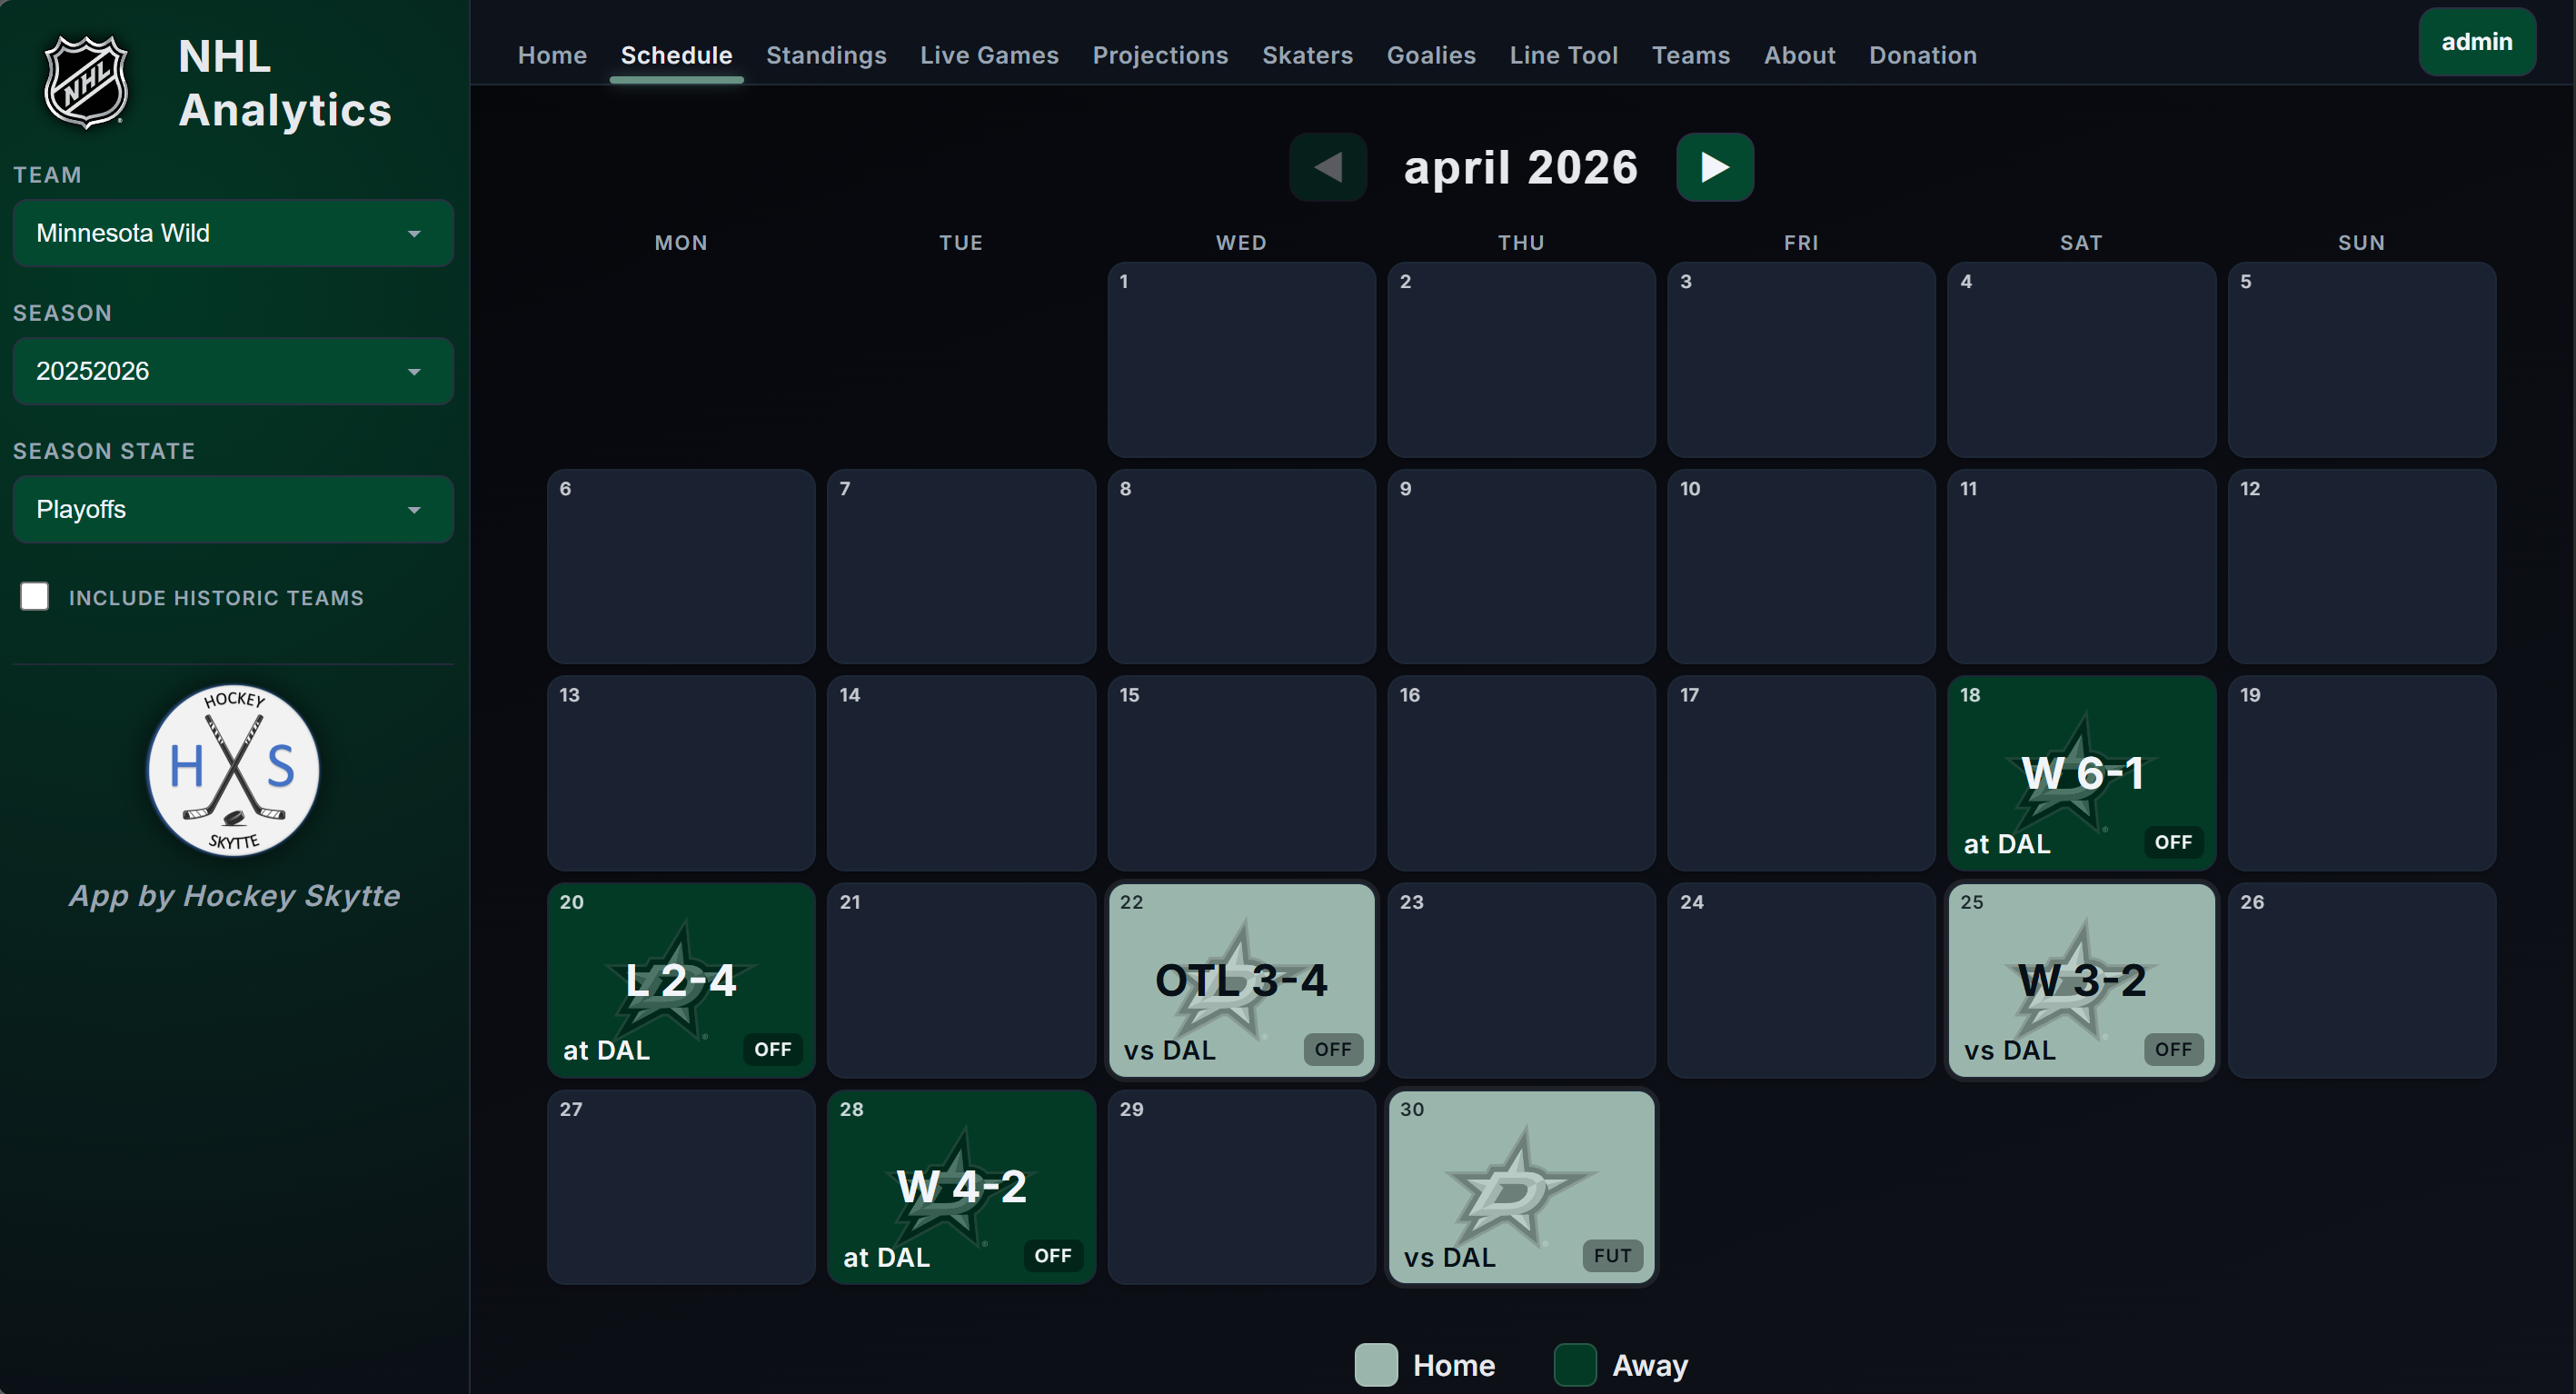2576x1394 pixels.
Task: Click OFF badge on April 28 game
Action: pos(1052,1256)
